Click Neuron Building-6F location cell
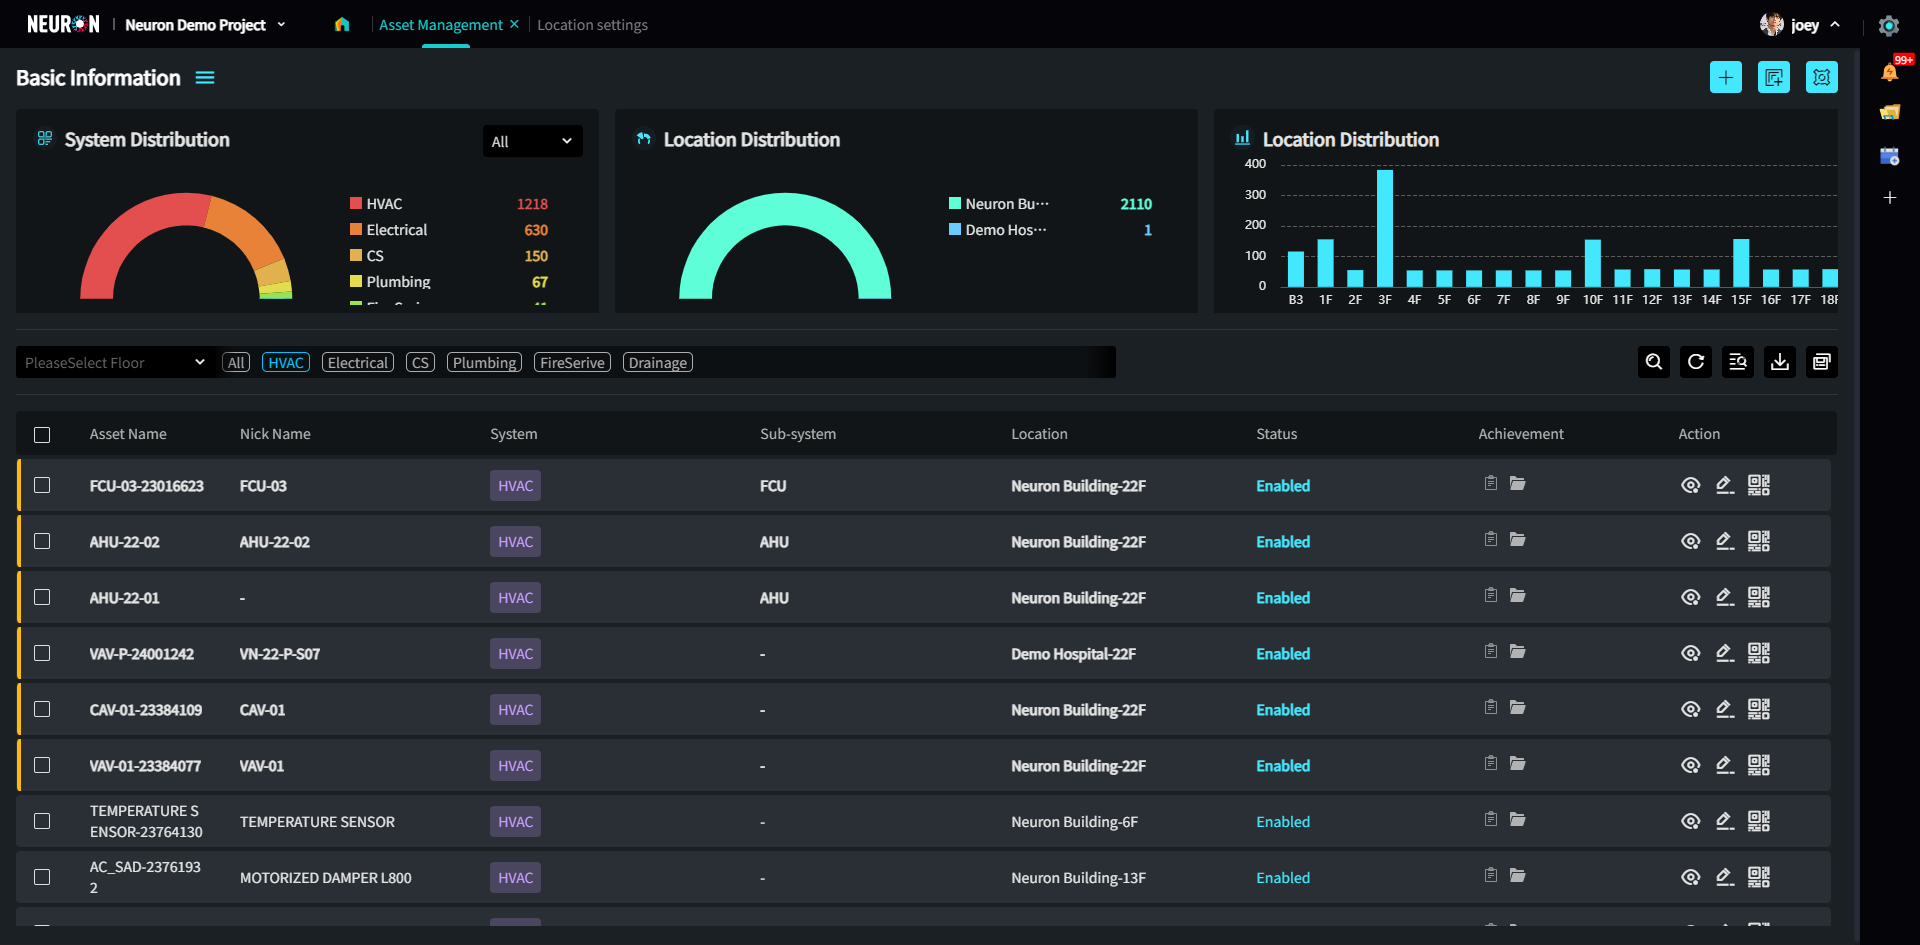The height and width of the screenshot is (945, 1920). click(x=1074, y=821)
